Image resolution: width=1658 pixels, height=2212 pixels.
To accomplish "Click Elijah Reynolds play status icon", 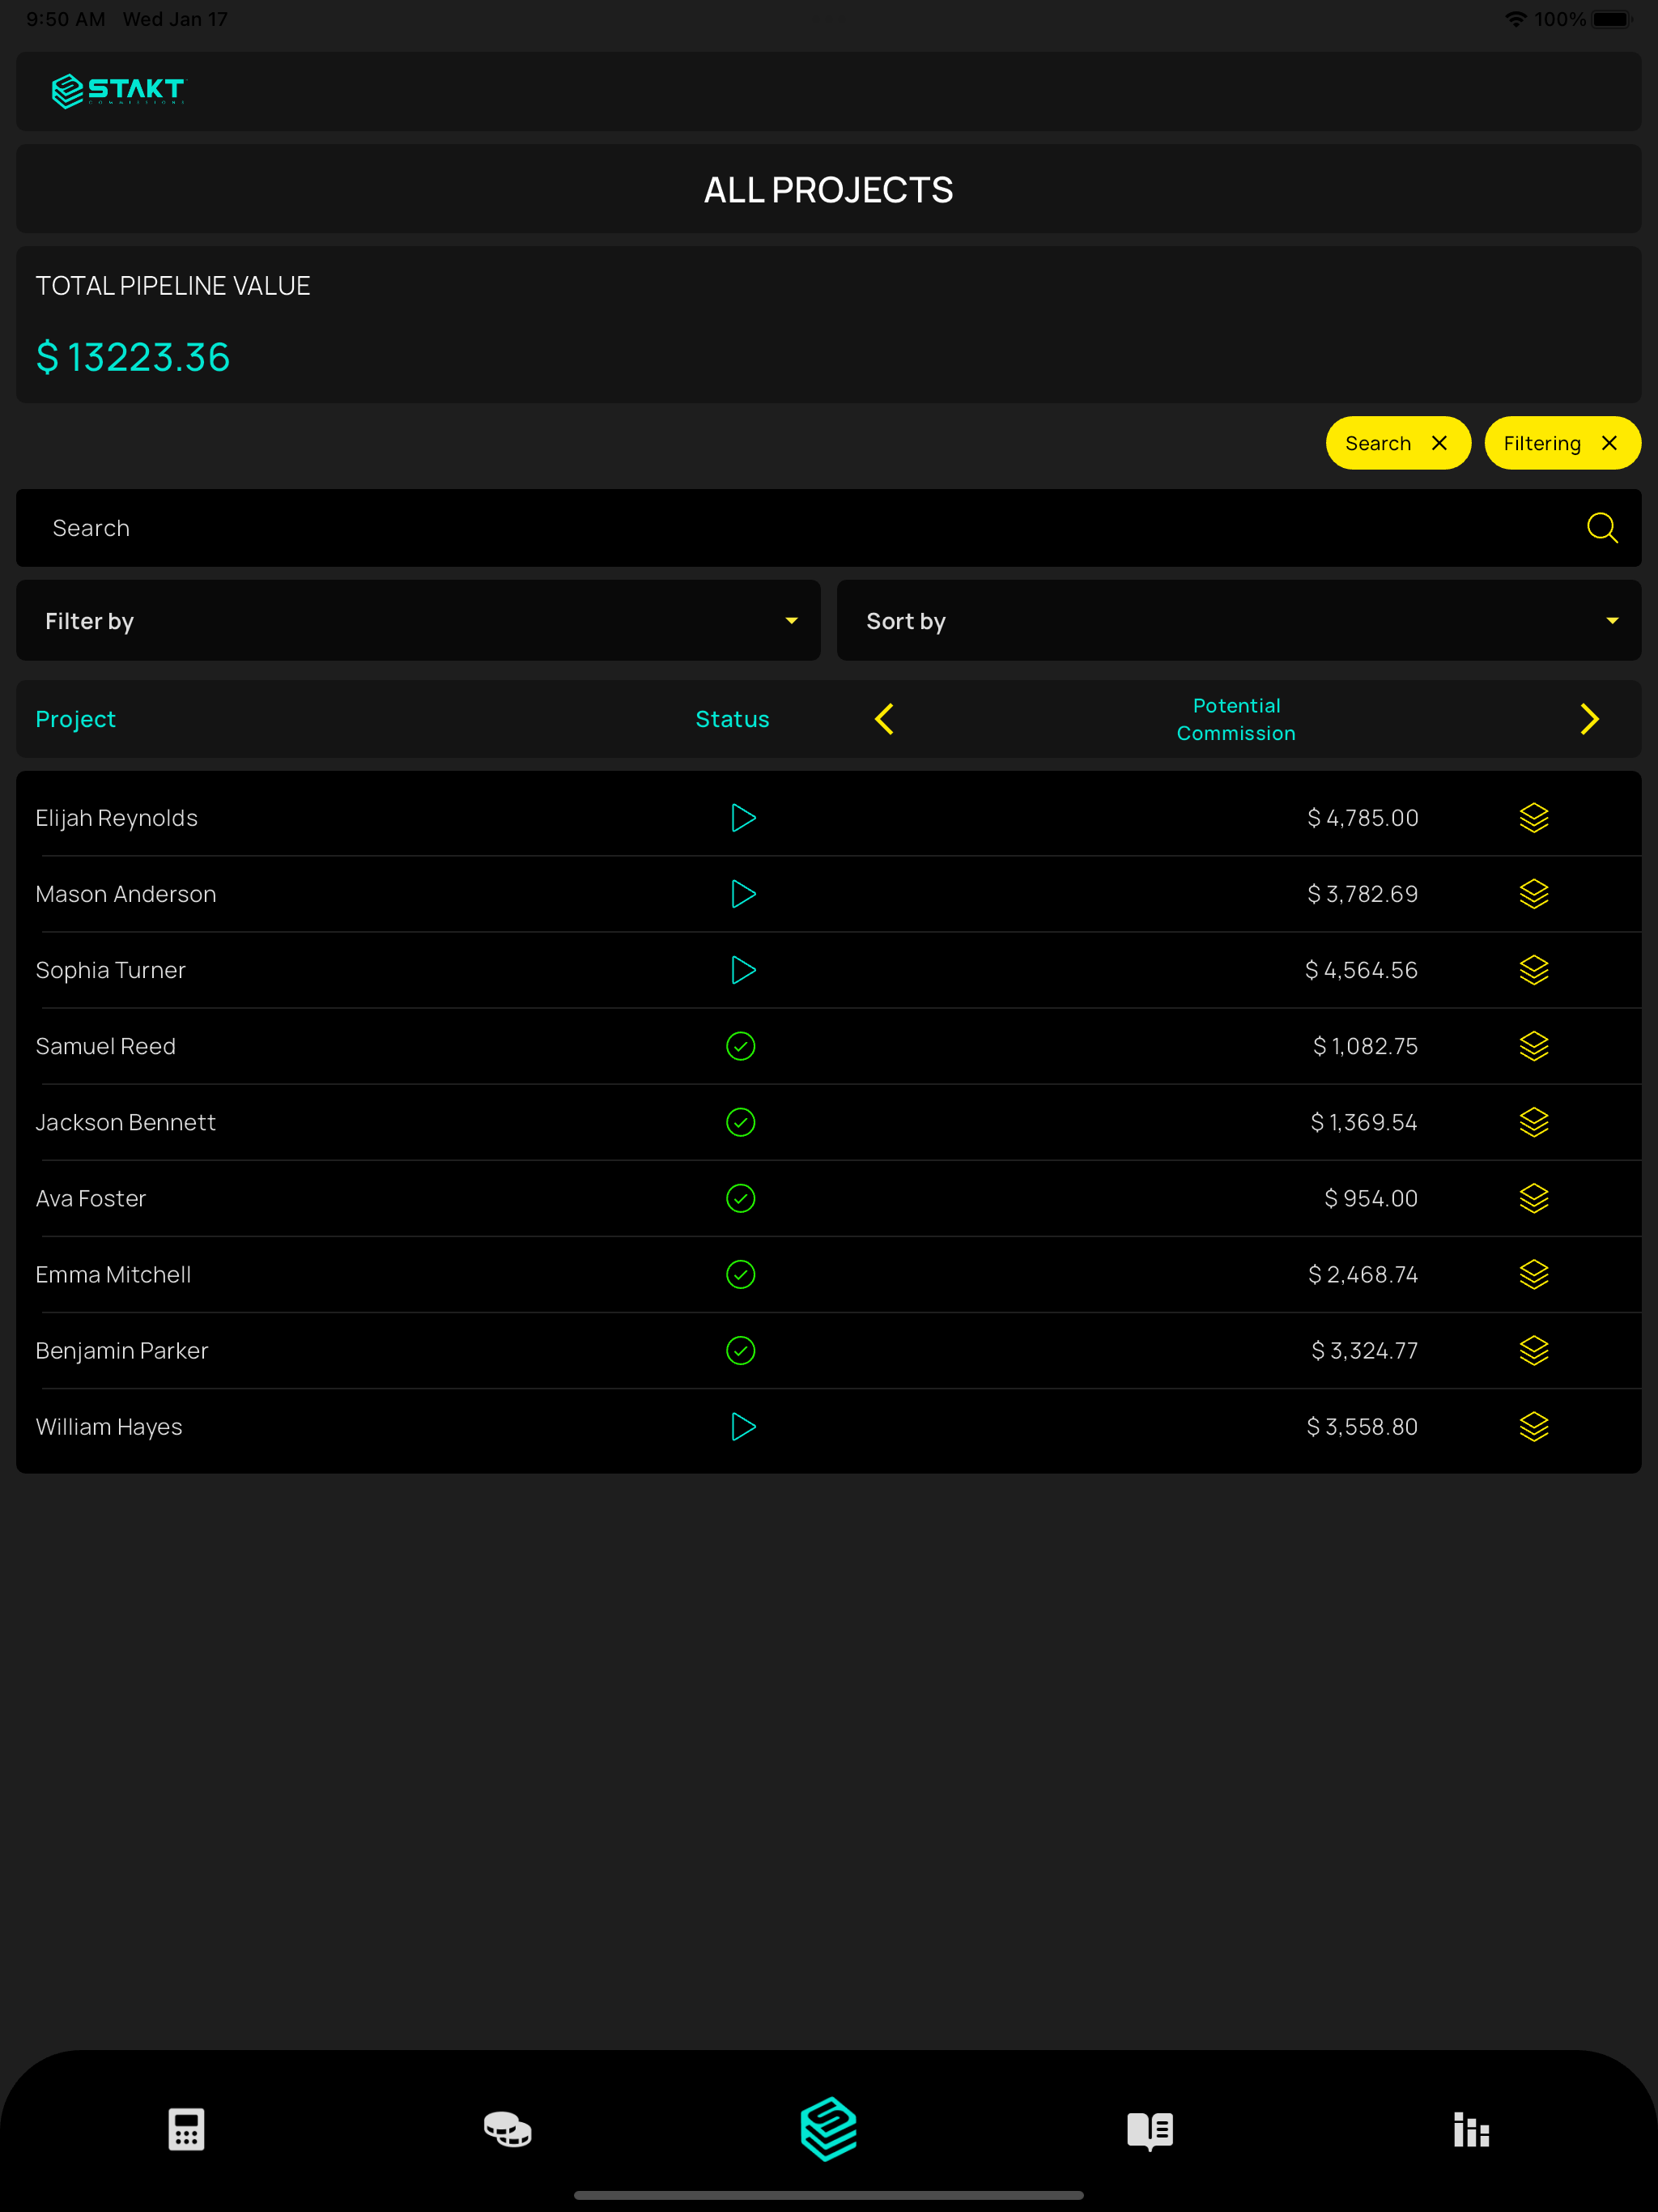I will (x=742, y=818).
